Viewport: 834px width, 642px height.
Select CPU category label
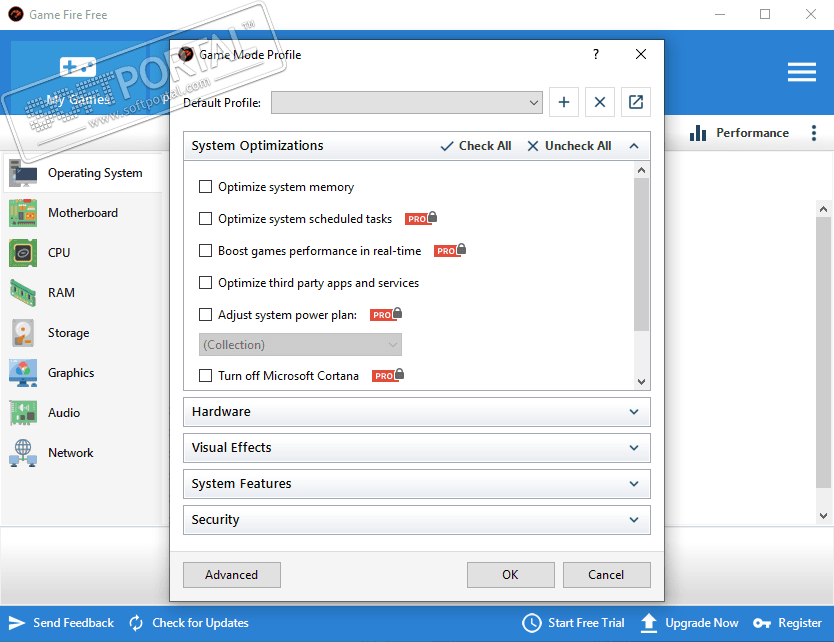coord(59,253)
